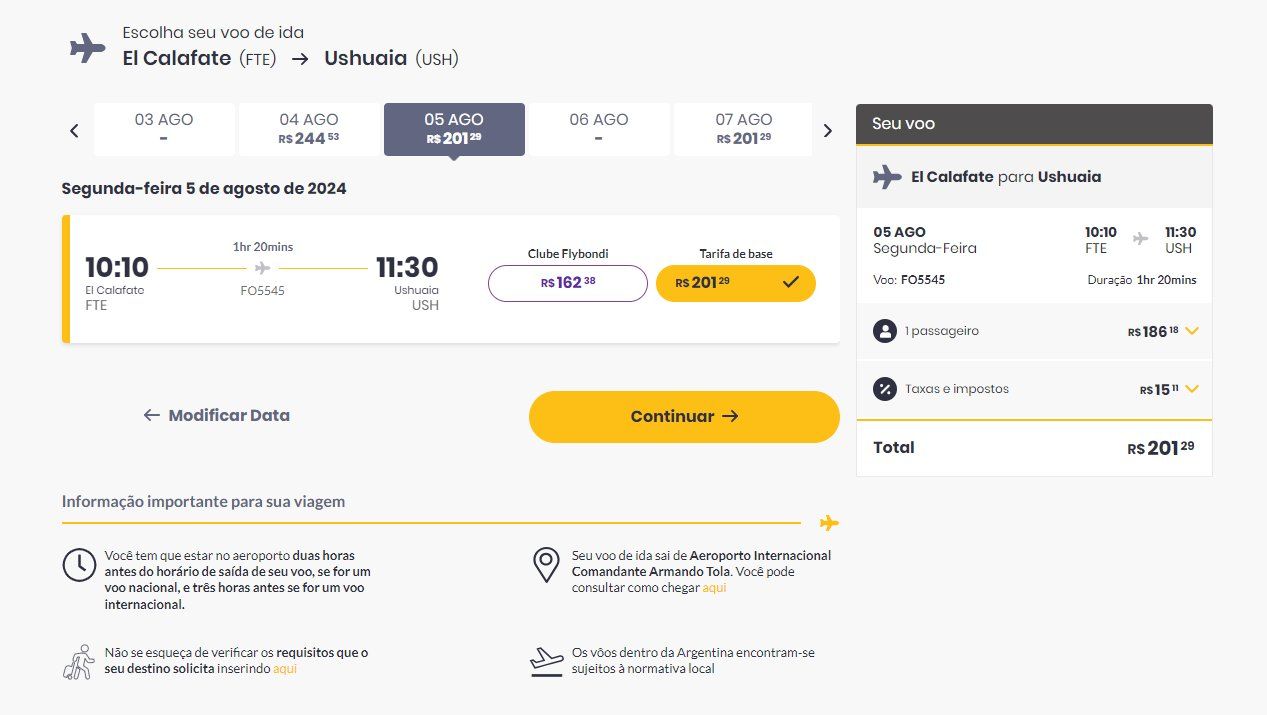Select the 04 AGO date tab
Image resolution: width=1267 pixels, height=715 pixels.
pos(309,129)
